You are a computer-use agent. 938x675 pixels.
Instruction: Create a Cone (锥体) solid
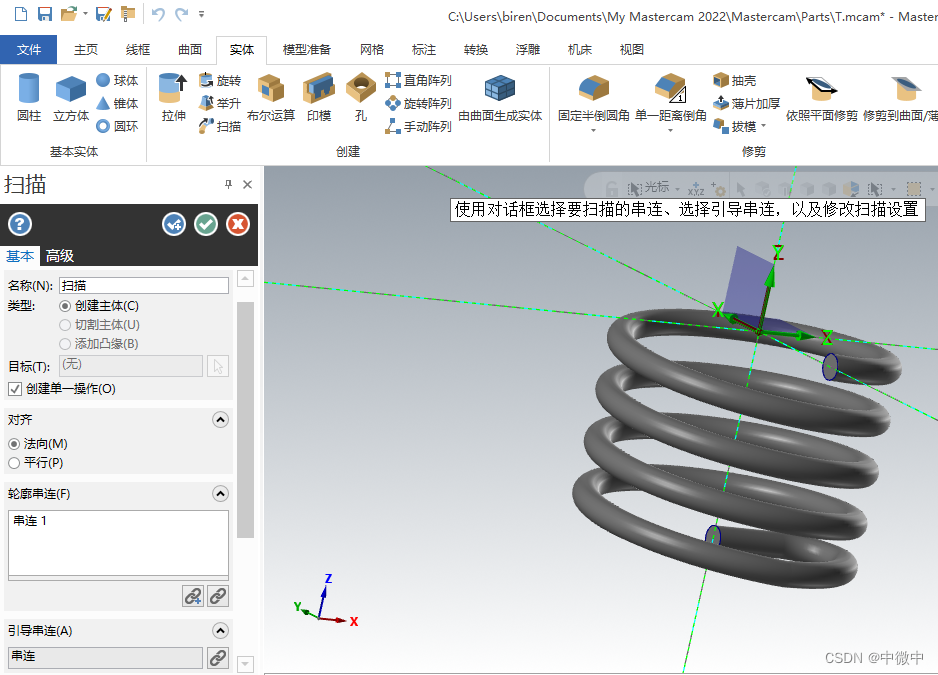click(117, 104)
